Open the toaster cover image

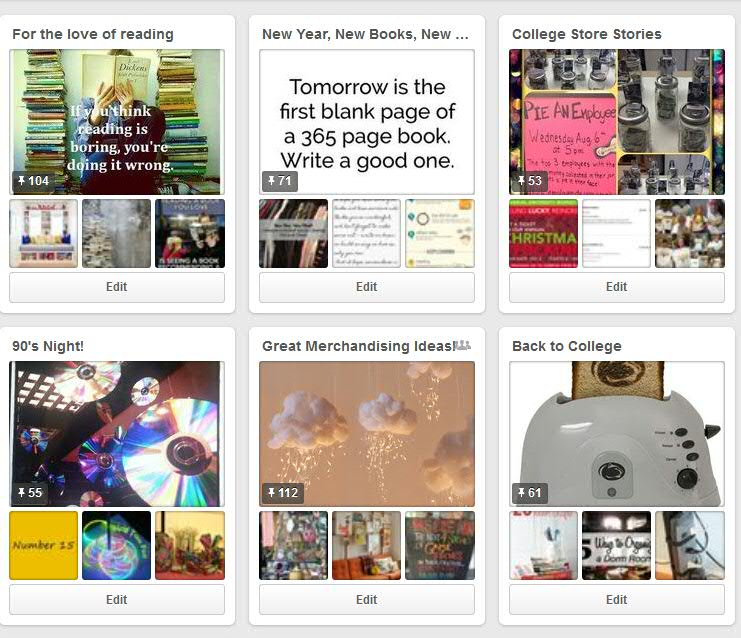point(617,434)
